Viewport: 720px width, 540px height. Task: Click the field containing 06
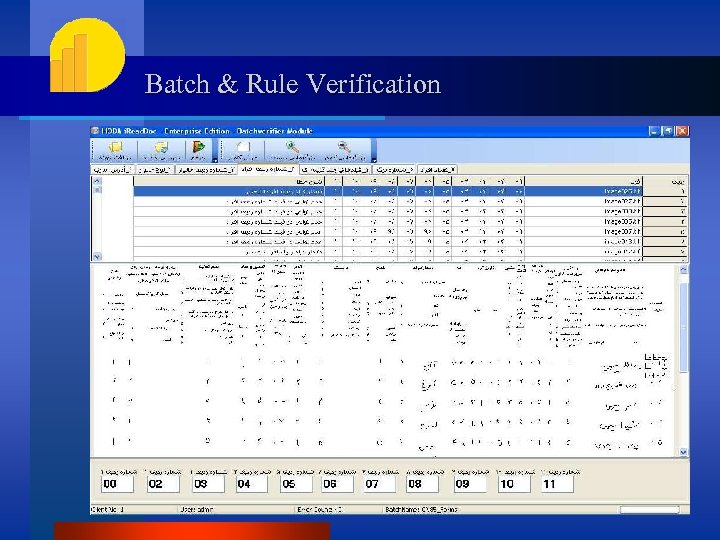(x=338, y=484)
